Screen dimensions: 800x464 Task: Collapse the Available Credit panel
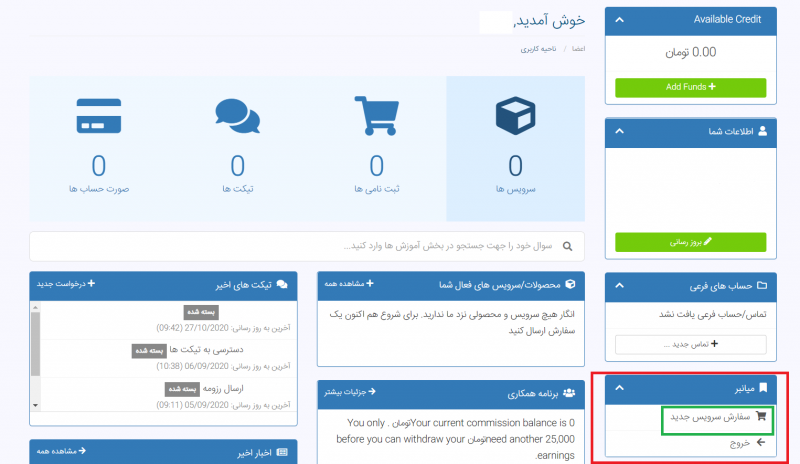(620, 19)
